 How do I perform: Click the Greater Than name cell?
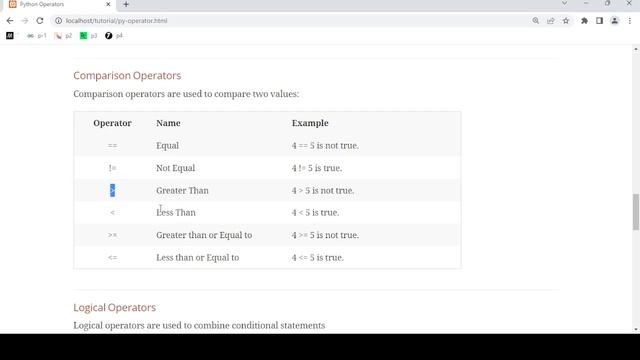(182, 191)
